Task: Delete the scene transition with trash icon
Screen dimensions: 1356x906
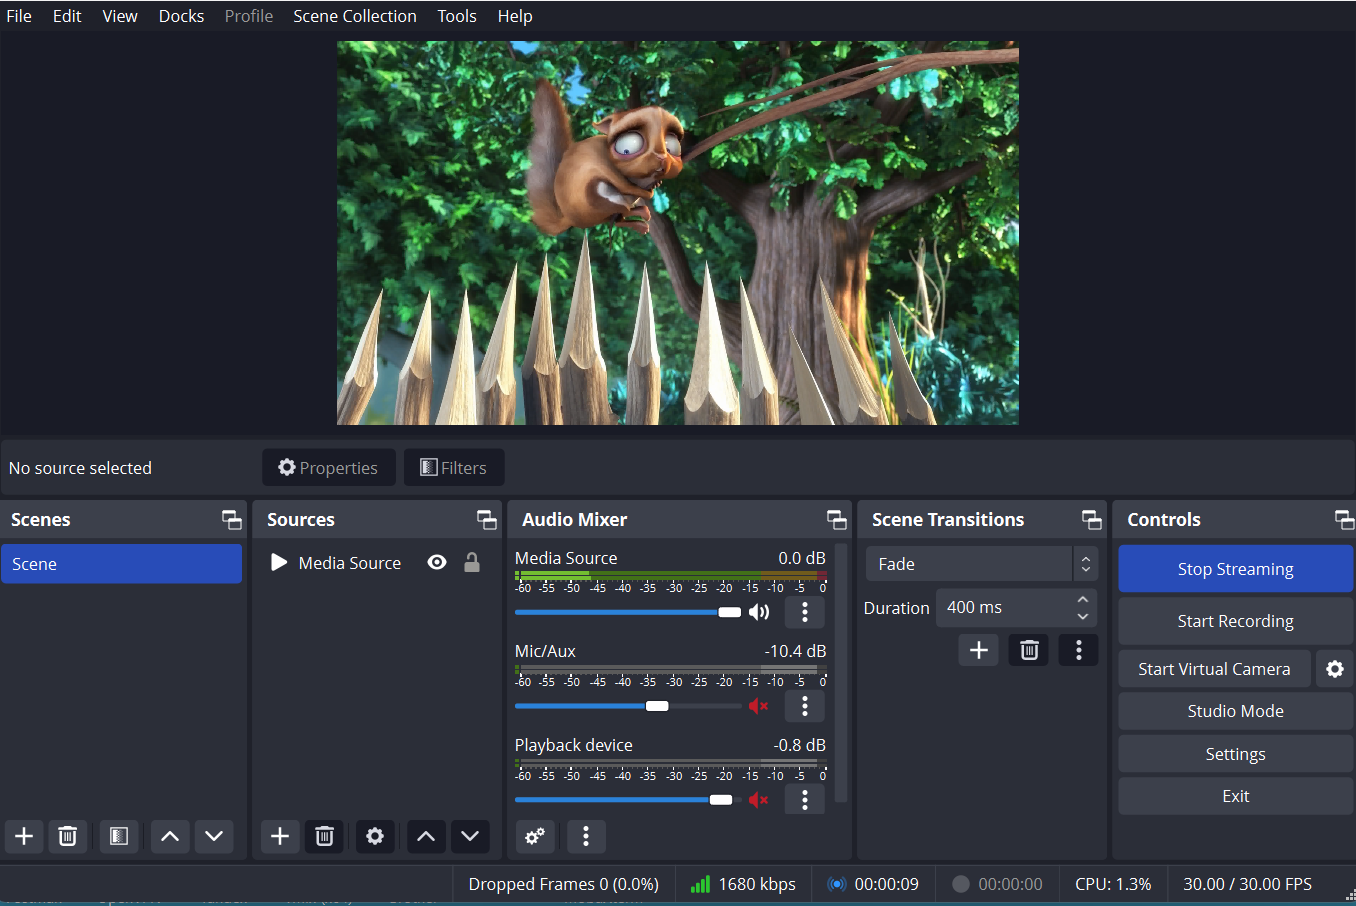Action: tap(1029, 651)
